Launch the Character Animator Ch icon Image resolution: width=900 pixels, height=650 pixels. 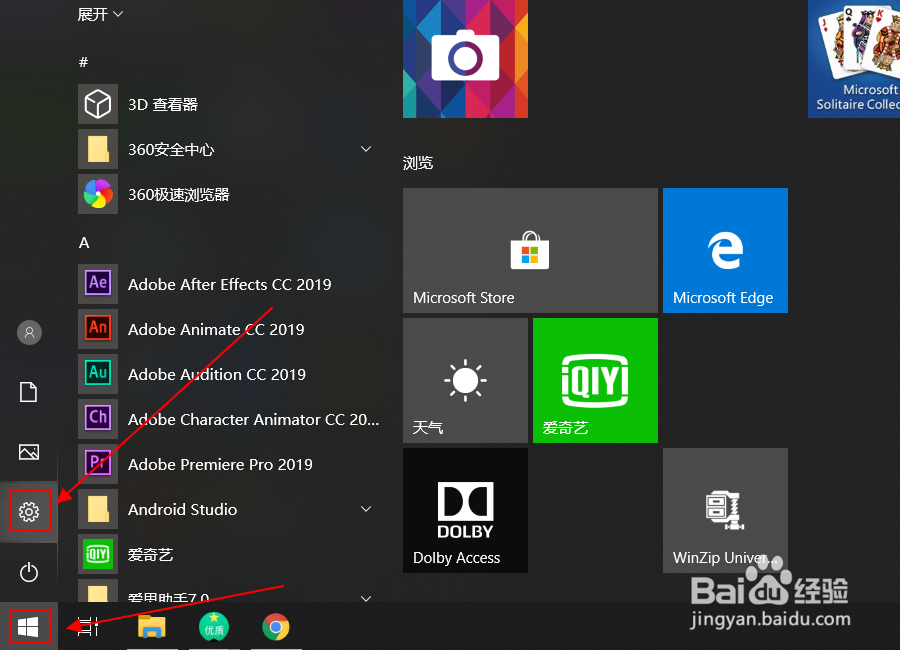pos(98,419)
